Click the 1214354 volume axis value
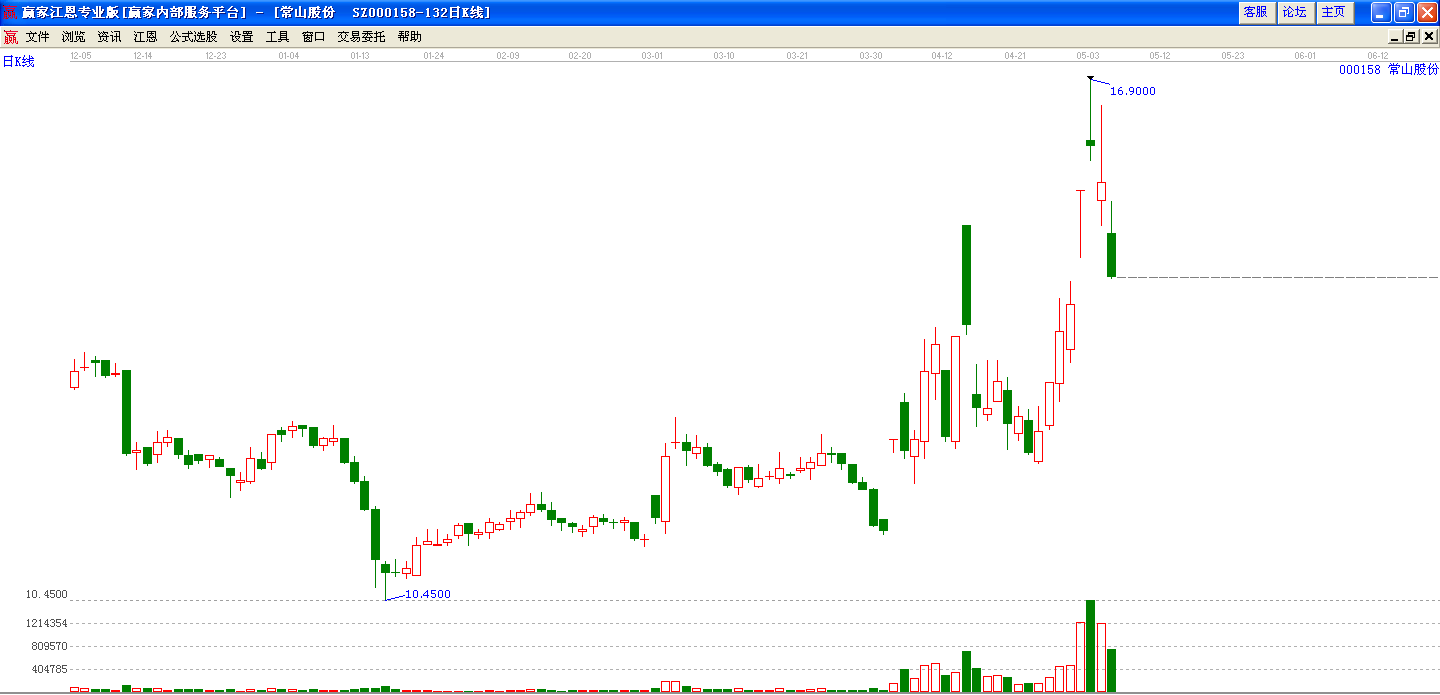The width and height of the screenshot is (1440, 695). coord(47,623)
